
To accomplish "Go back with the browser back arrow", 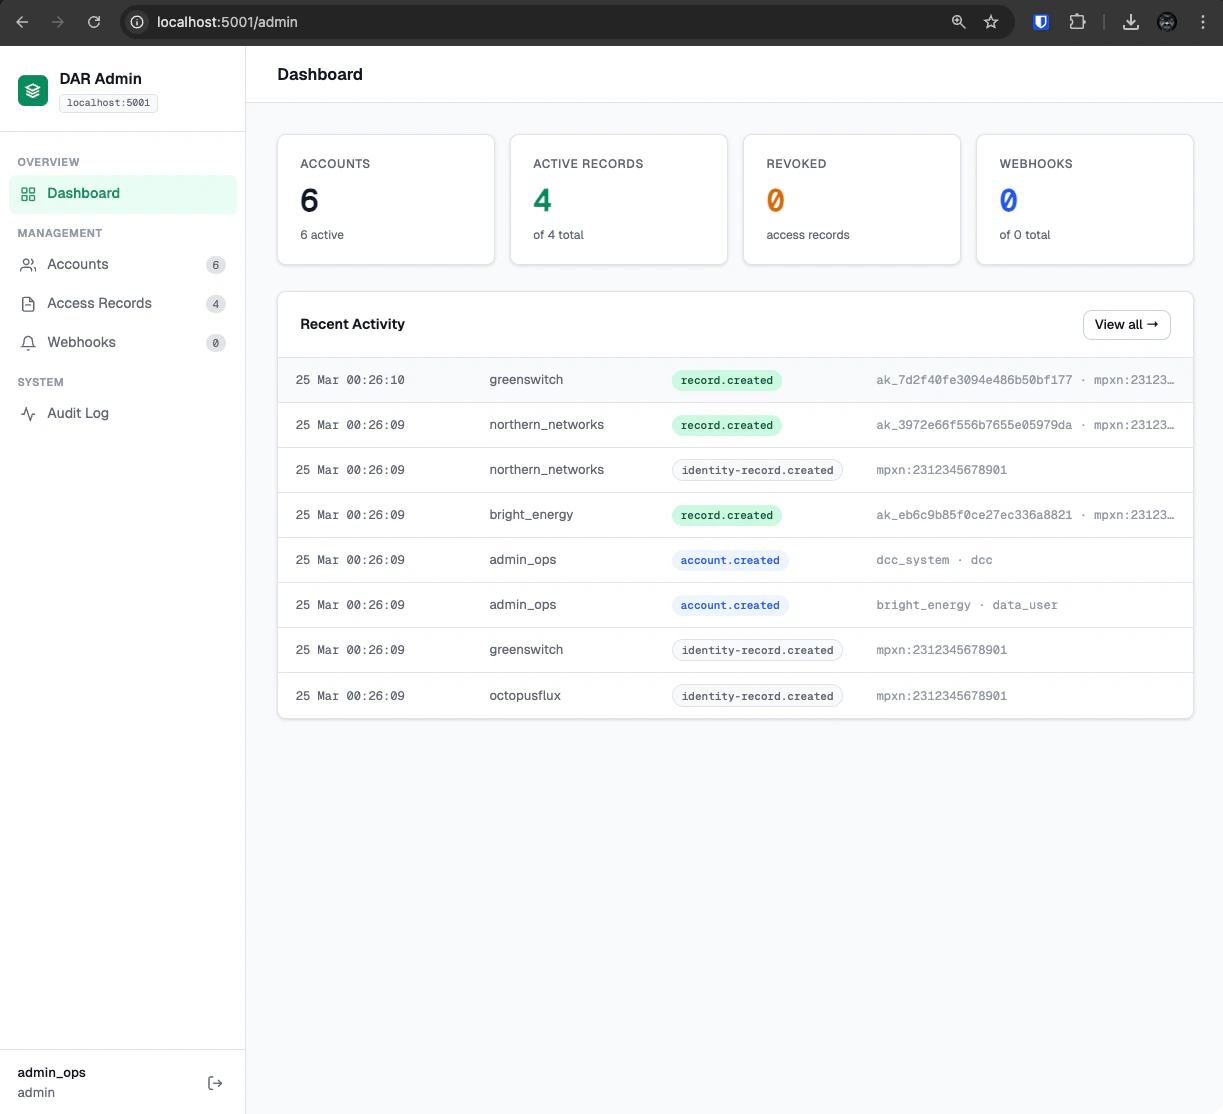I will point(22,22).
